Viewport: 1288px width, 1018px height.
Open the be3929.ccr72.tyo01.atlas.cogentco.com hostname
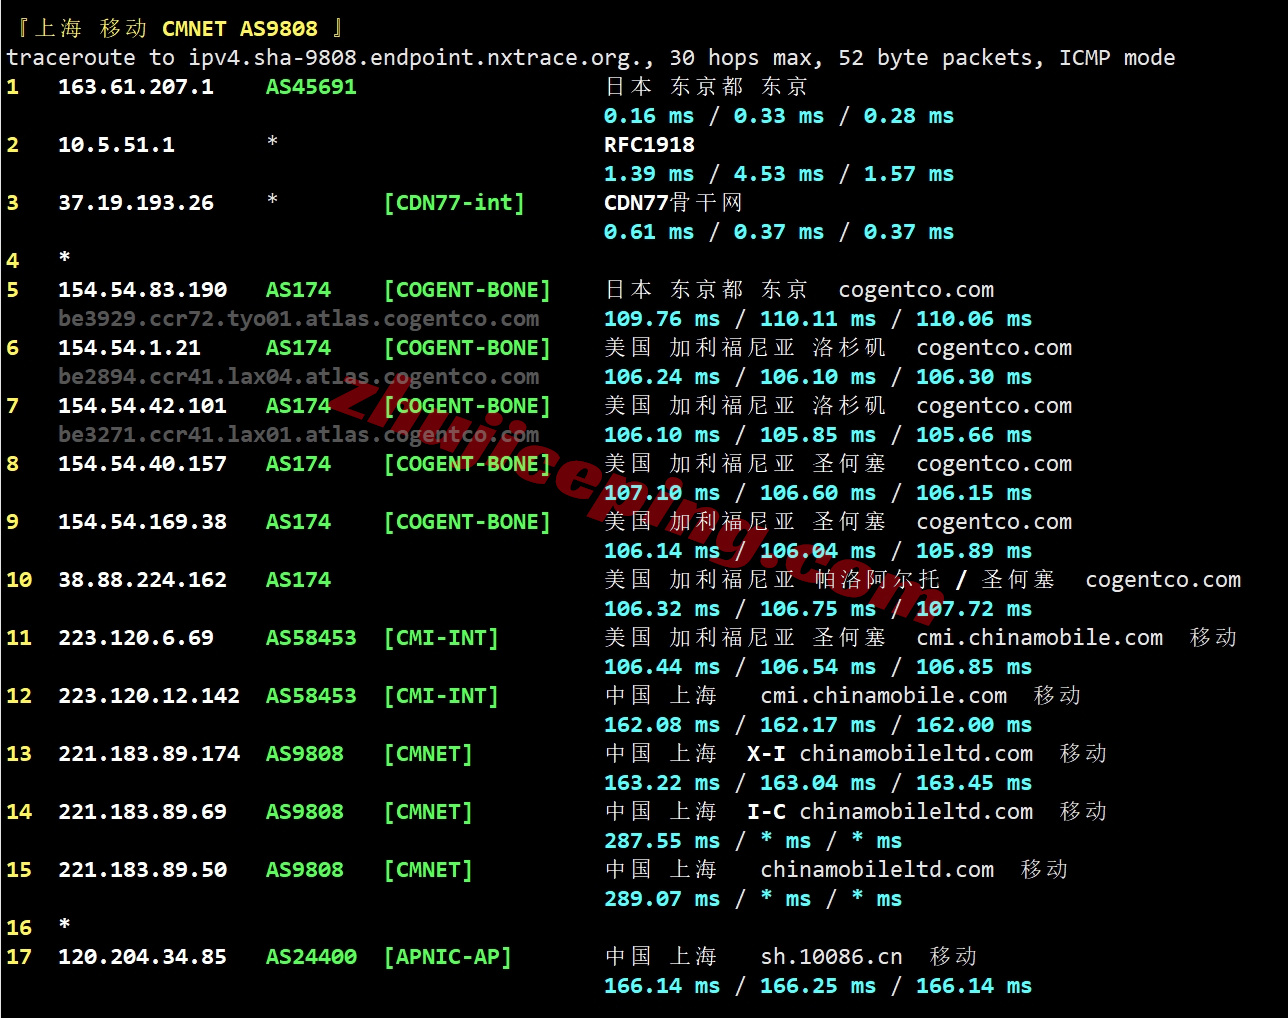click(298, 319)
